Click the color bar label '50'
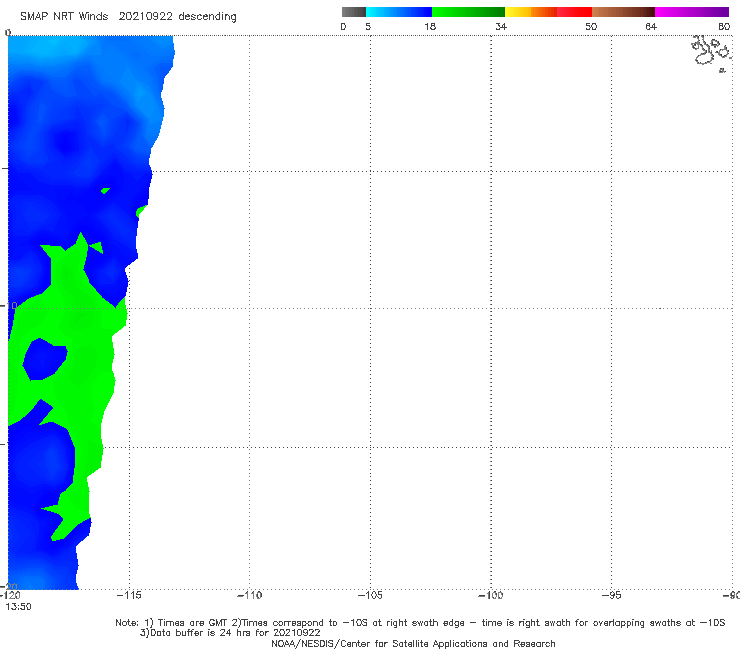The width and height of the screenshot is (740, 650). click(591, 27)
